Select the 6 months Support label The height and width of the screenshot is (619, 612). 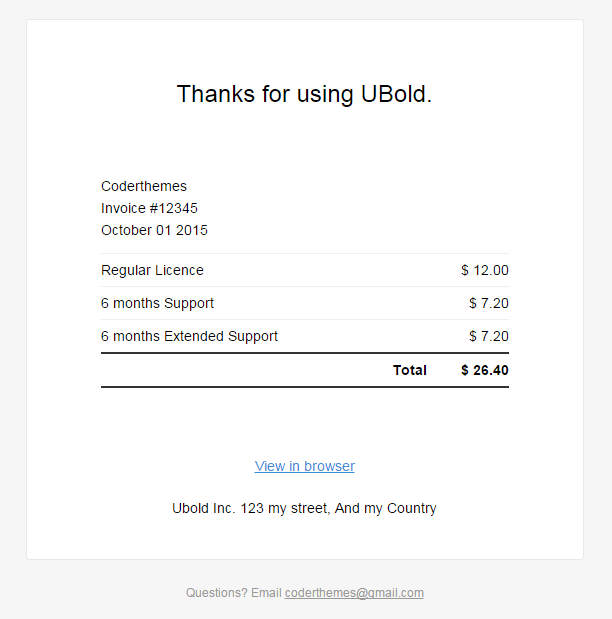click(157, 303)
